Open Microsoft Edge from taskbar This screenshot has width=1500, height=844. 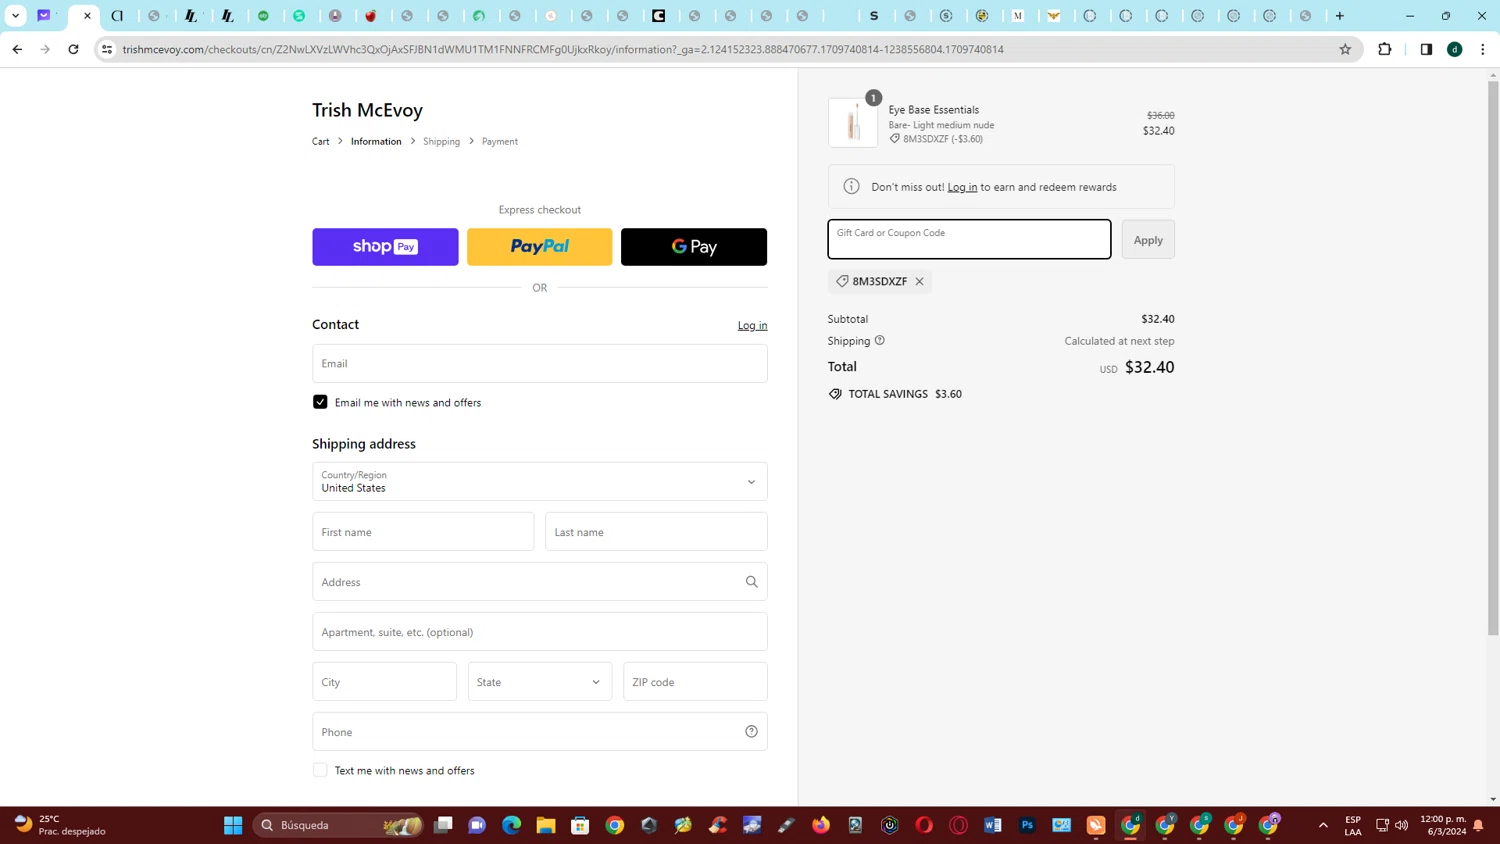[x=511, y=825]
